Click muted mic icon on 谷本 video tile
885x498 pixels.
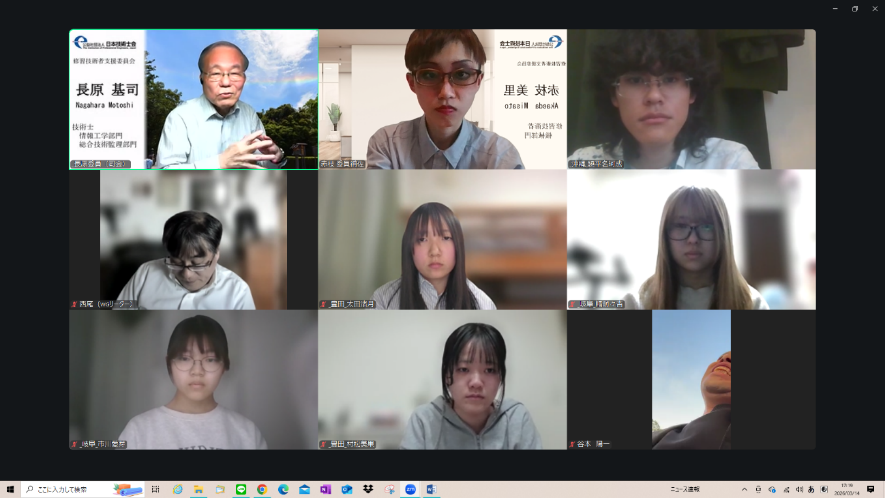click(572, 444)
